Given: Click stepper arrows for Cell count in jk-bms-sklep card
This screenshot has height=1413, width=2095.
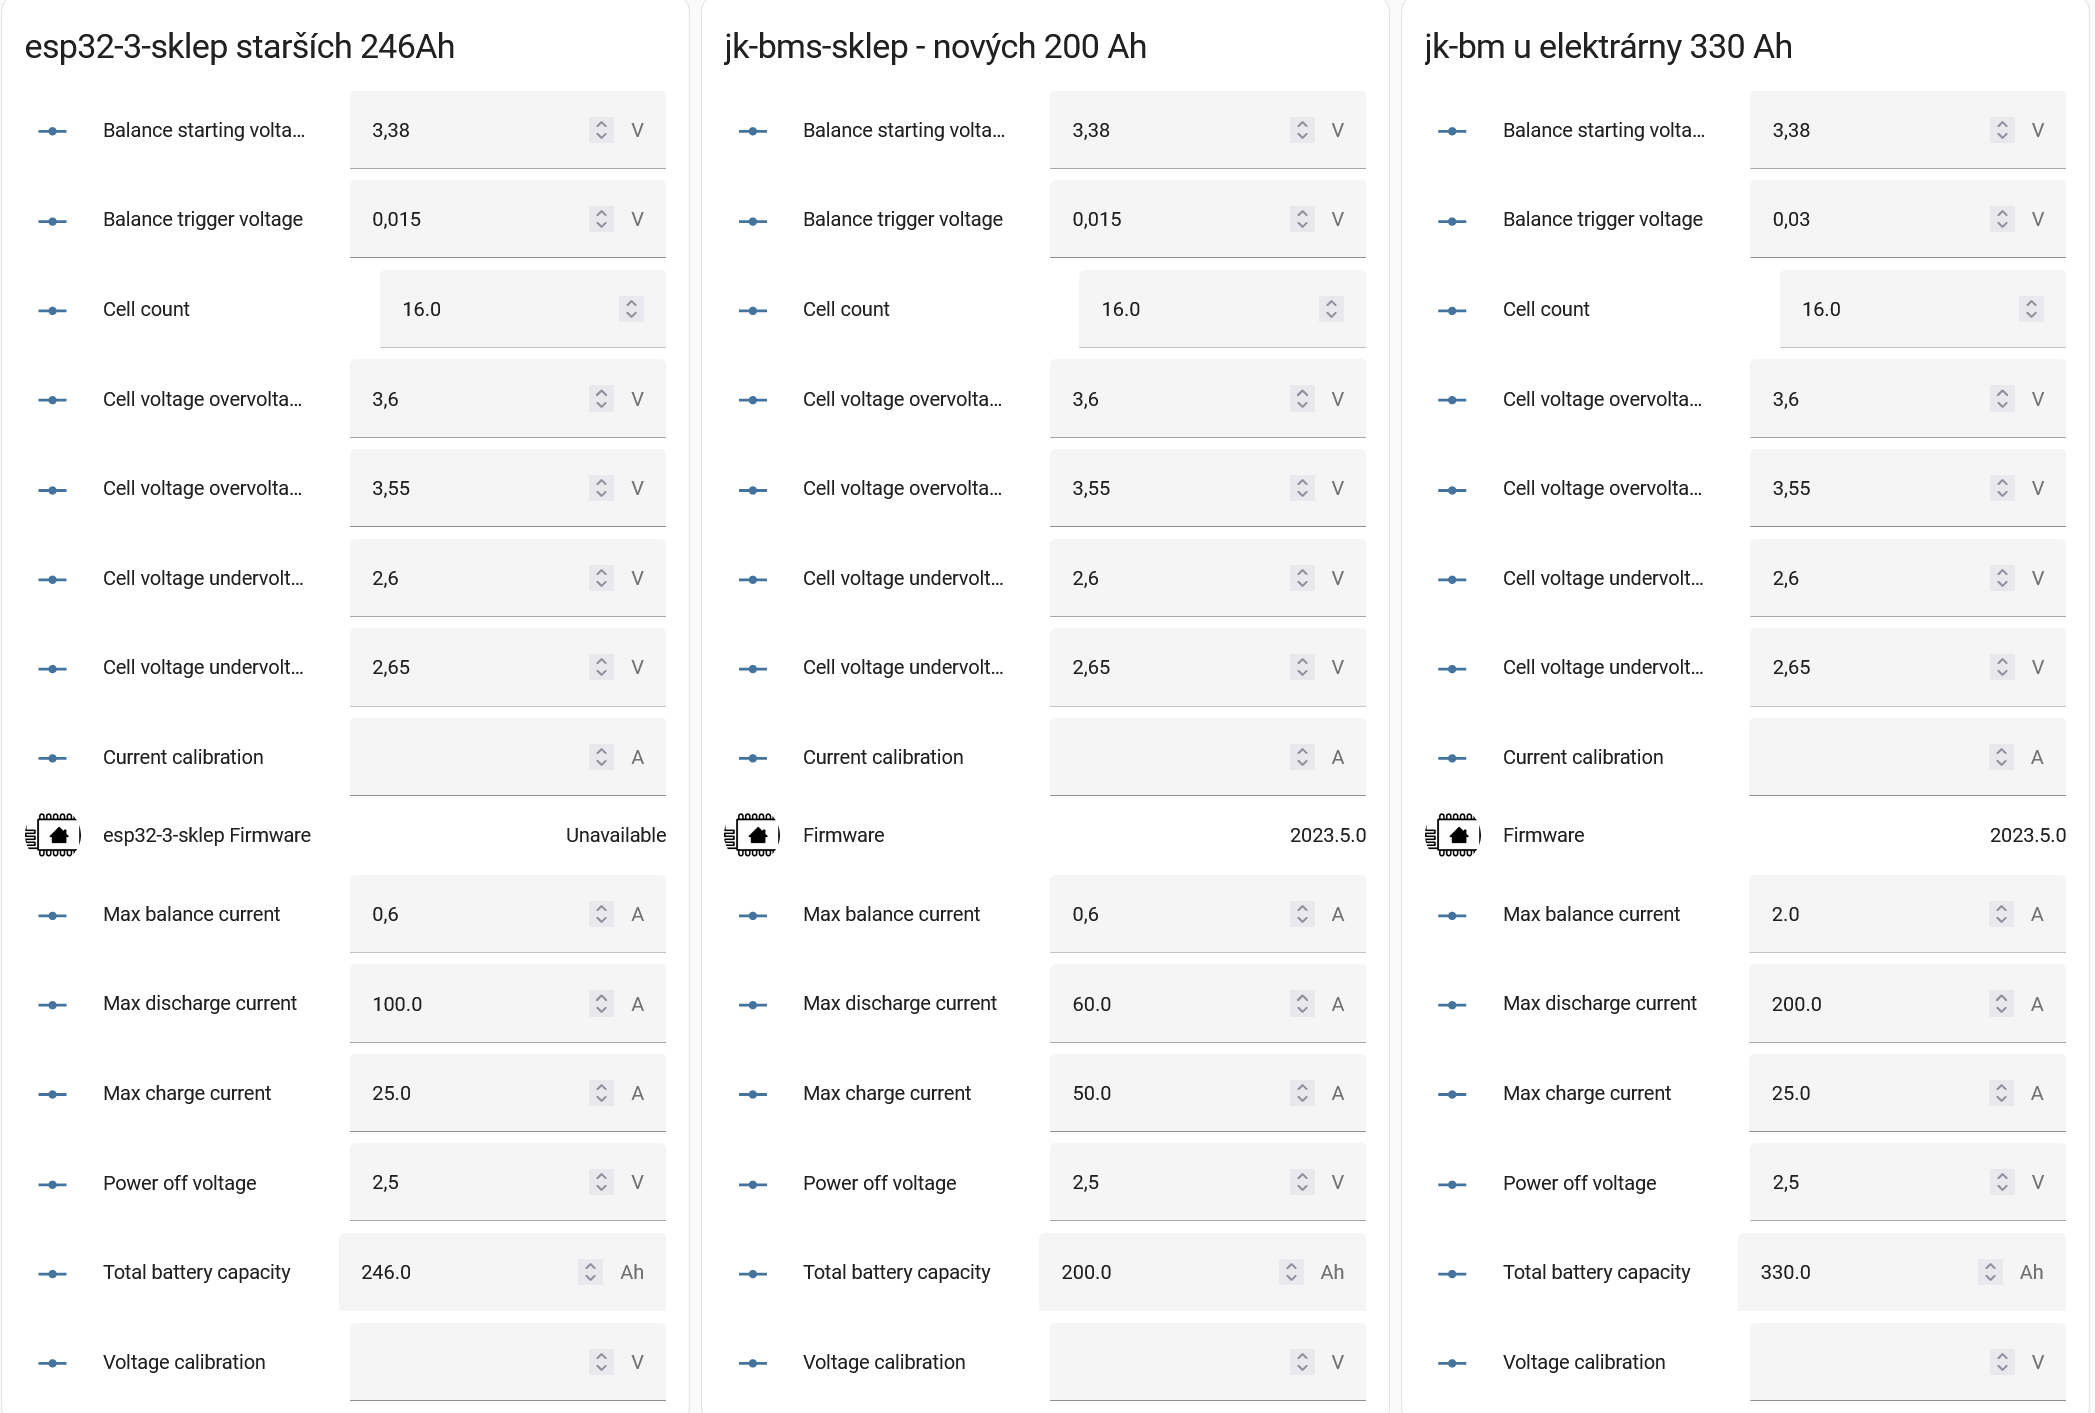Looking at the screenshot, I should pos(1331,309).
